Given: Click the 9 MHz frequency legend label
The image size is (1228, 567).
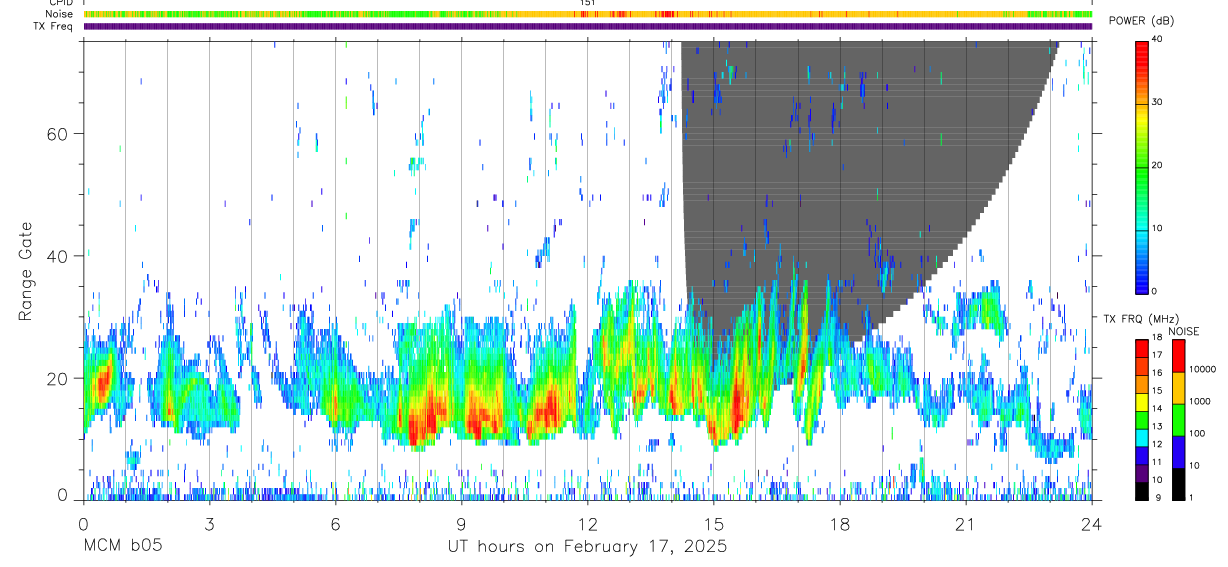Looking at the screenshot, I should (1156, 498).
